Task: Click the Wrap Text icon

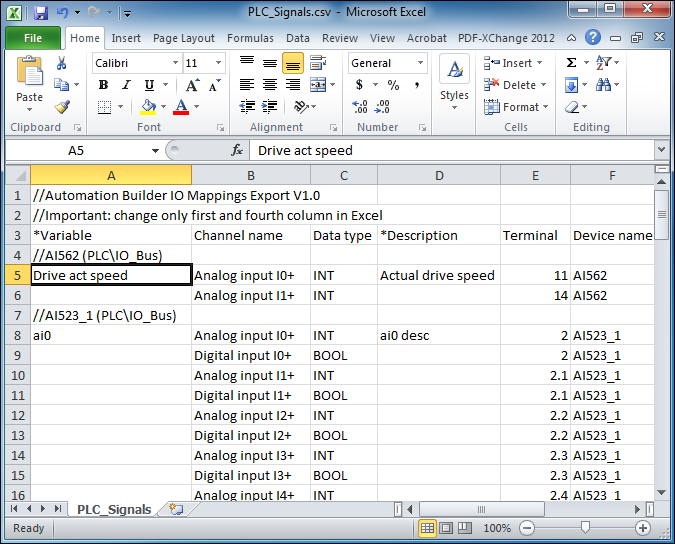Action: click(x=318, y=63)
